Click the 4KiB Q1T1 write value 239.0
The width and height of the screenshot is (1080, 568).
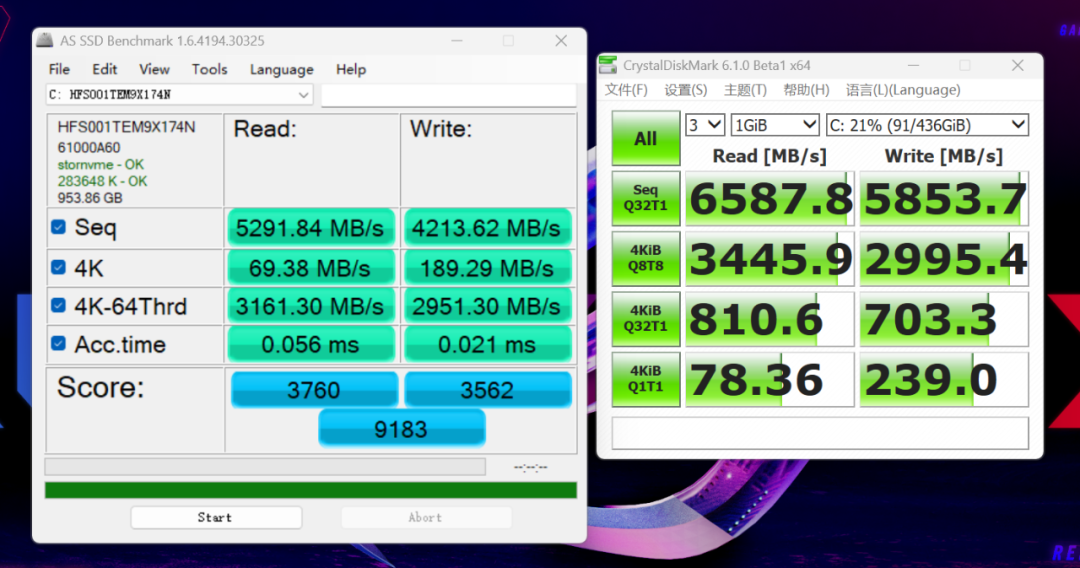coord(944,379)
